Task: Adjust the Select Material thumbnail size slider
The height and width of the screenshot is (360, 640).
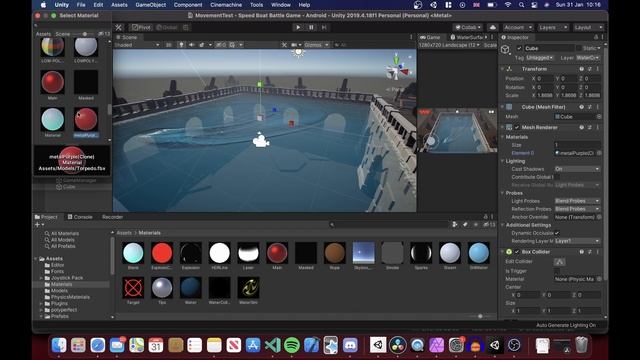Action: point(85,34)
